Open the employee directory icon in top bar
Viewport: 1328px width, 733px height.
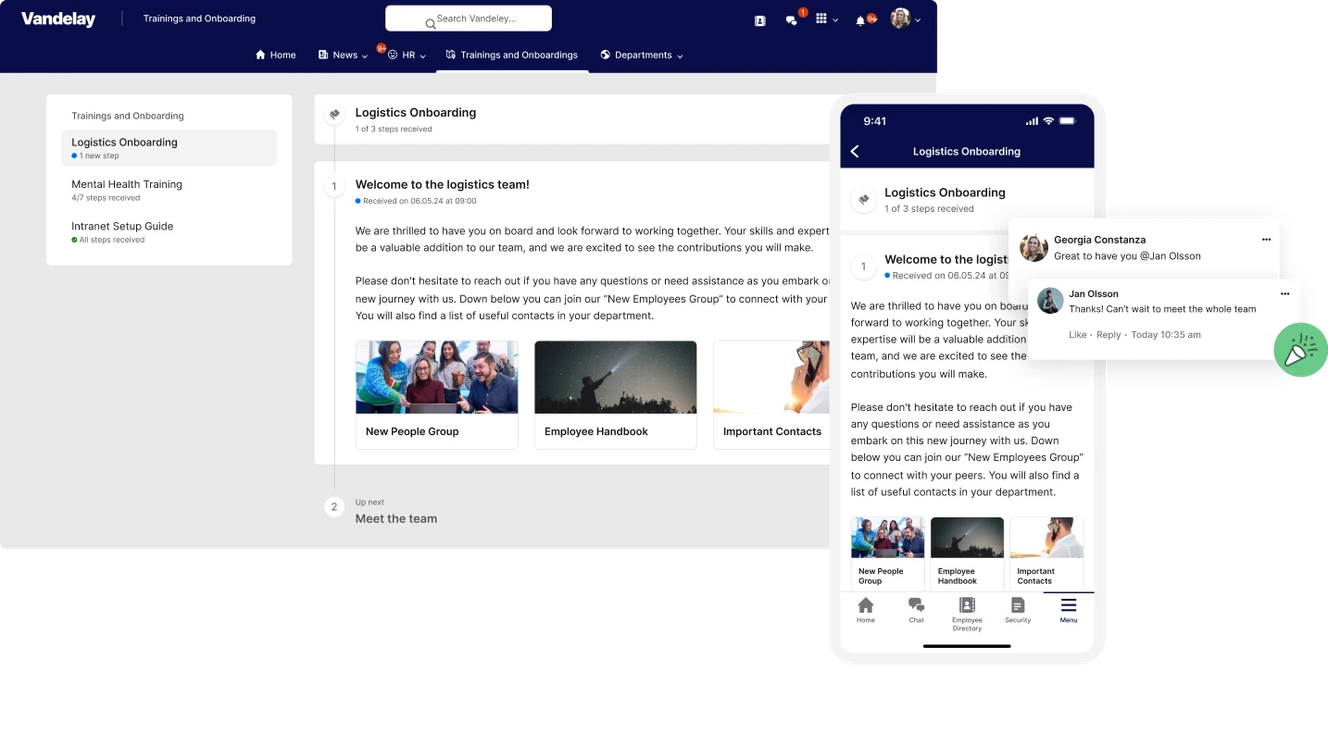[759, 18]
